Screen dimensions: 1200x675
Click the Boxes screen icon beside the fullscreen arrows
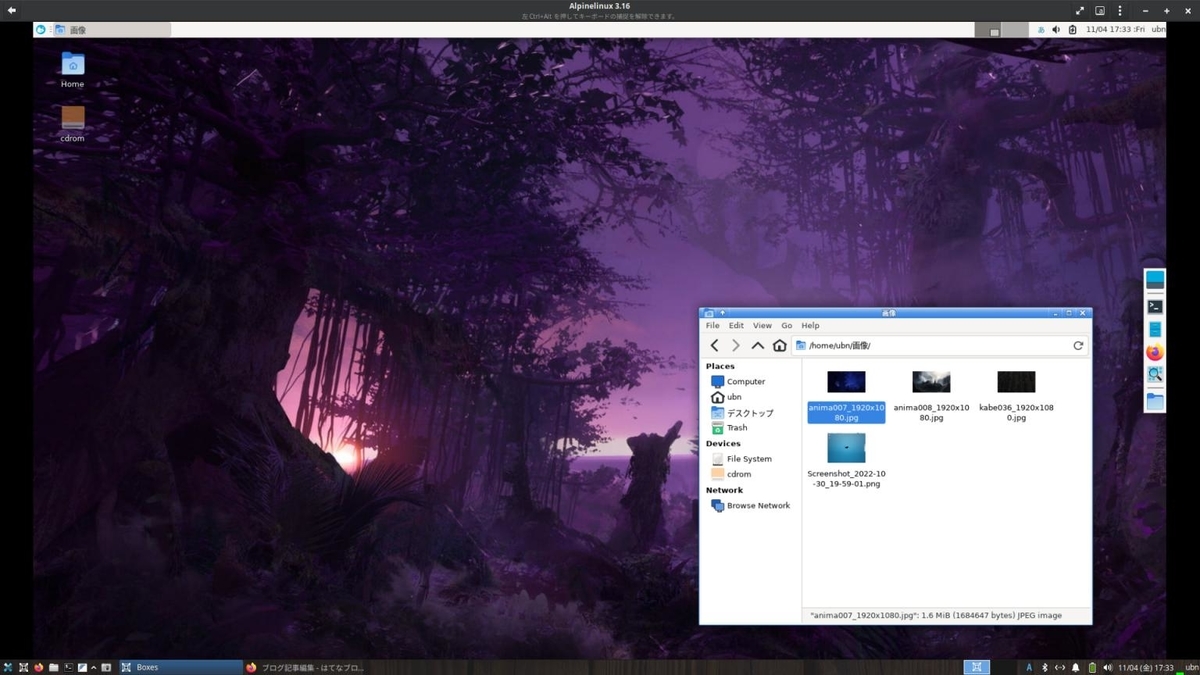1100,10
